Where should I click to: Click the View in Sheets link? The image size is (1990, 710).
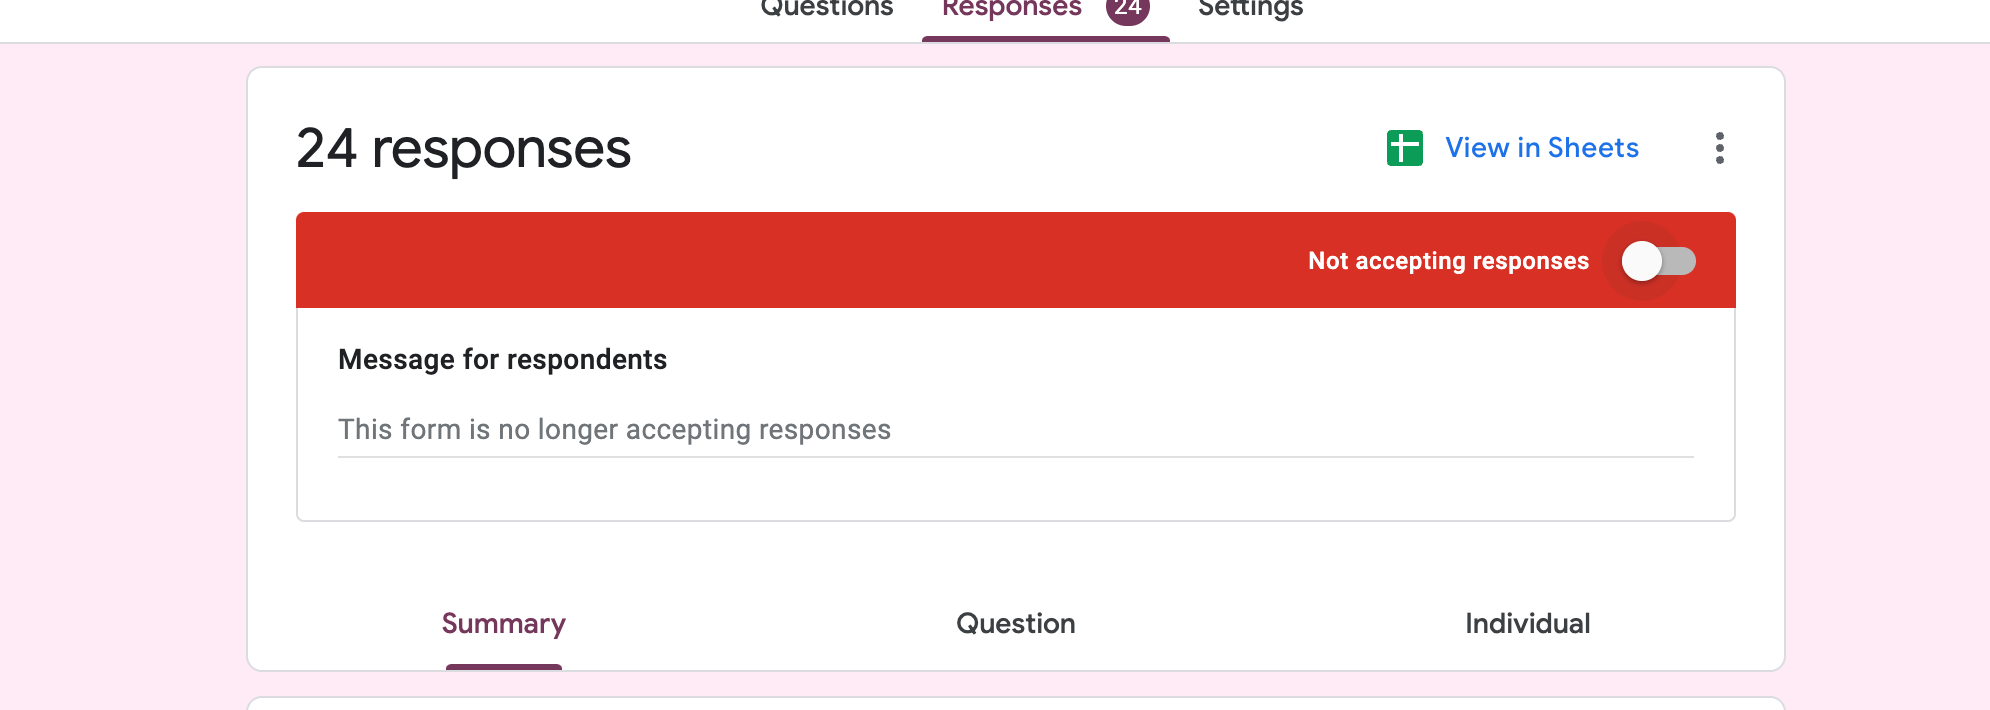click(x=1541, y=148)
